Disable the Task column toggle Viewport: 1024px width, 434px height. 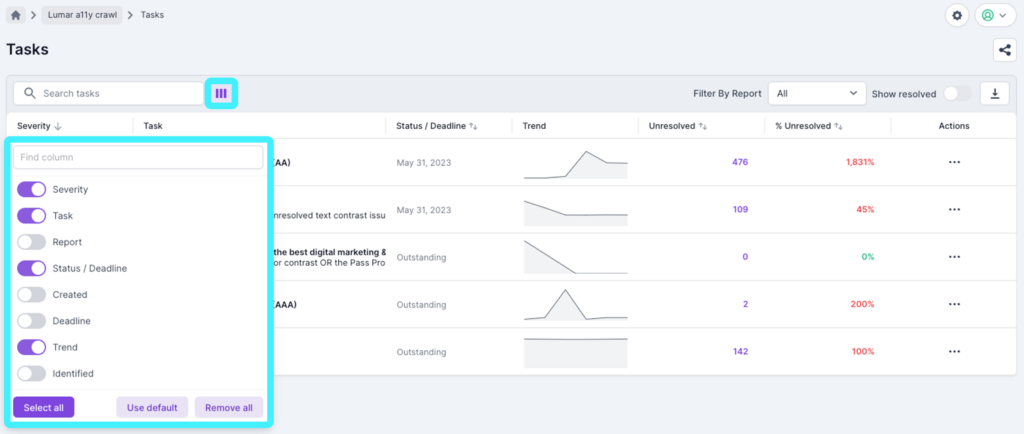(x=31, y=215)
